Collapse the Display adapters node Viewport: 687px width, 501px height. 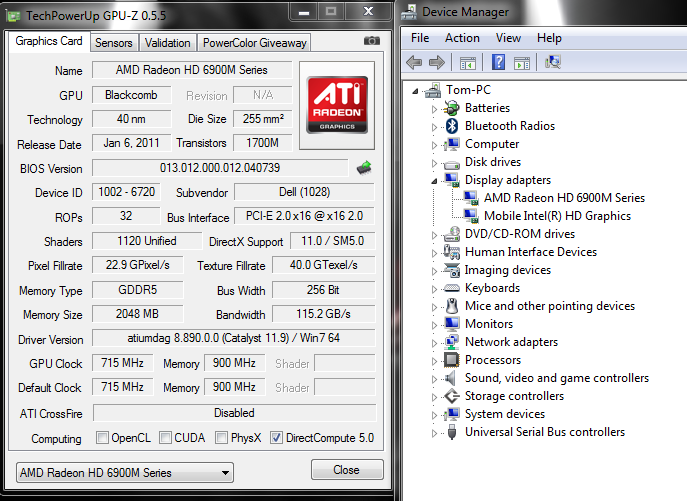434,181
